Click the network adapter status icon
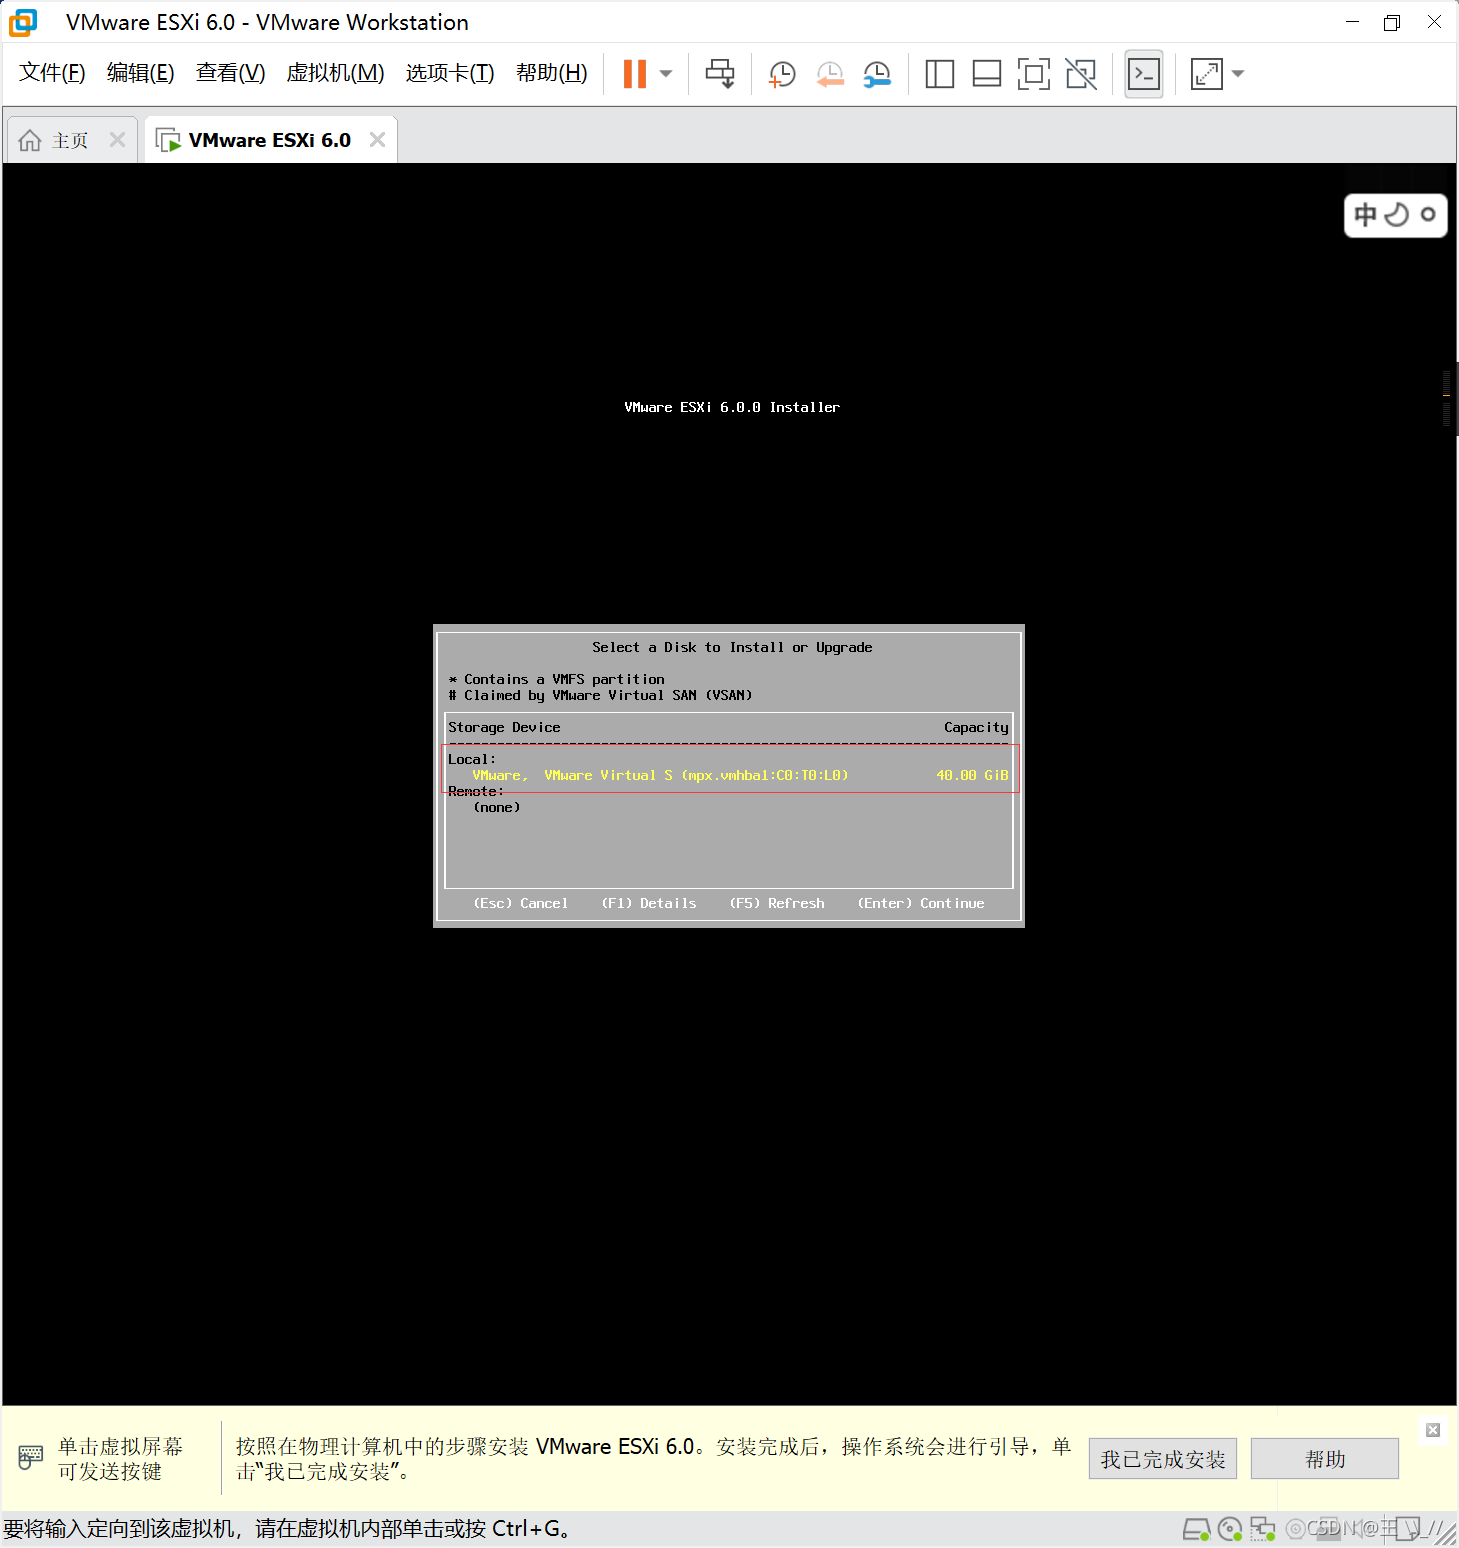 (1263, 1529)
